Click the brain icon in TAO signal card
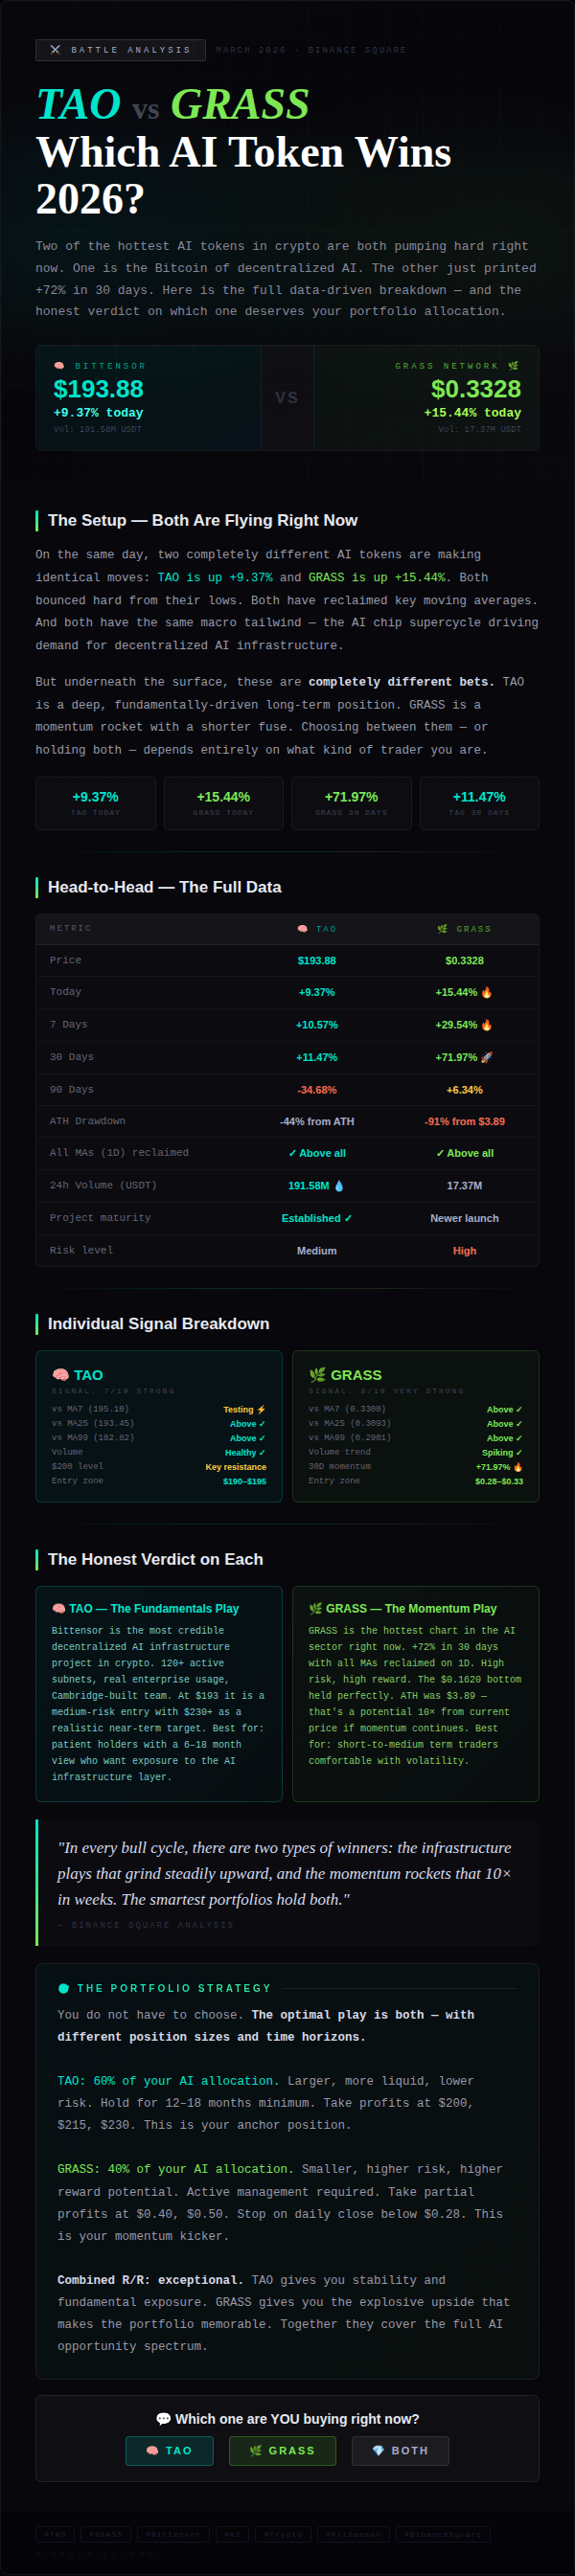The image size is (575, 2576). pos(60,1375)
